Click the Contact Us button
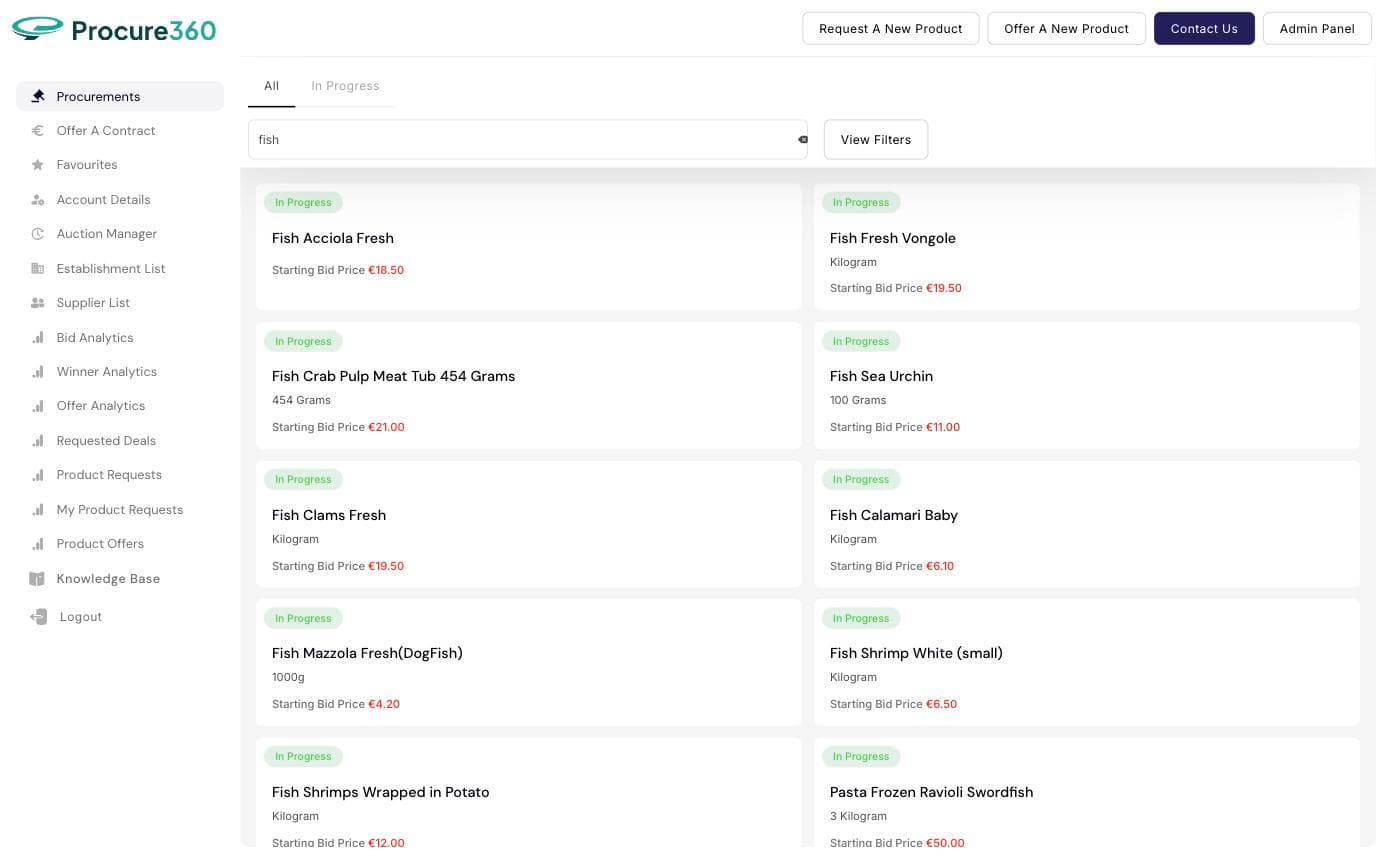The height and width of the screenshot is (868, 1384). click(1204, 29)
